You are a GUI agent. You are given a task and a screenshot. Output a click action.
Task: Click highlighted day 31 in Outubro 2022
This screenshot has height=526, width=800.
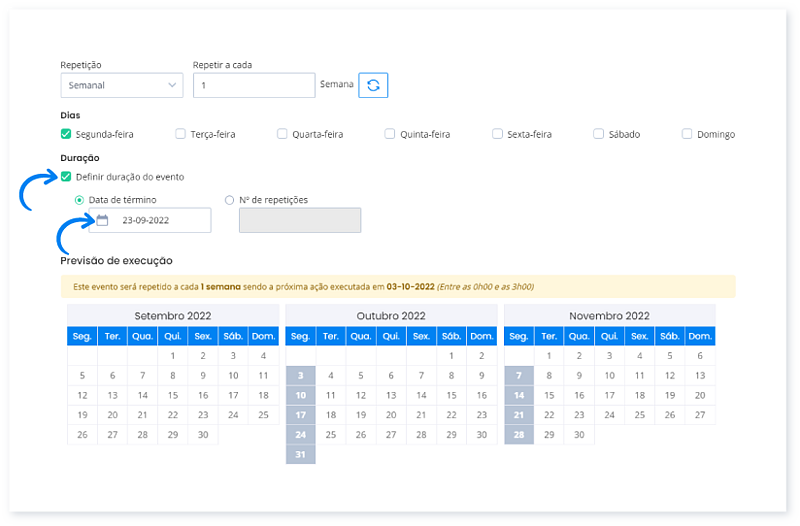(301, 455)
